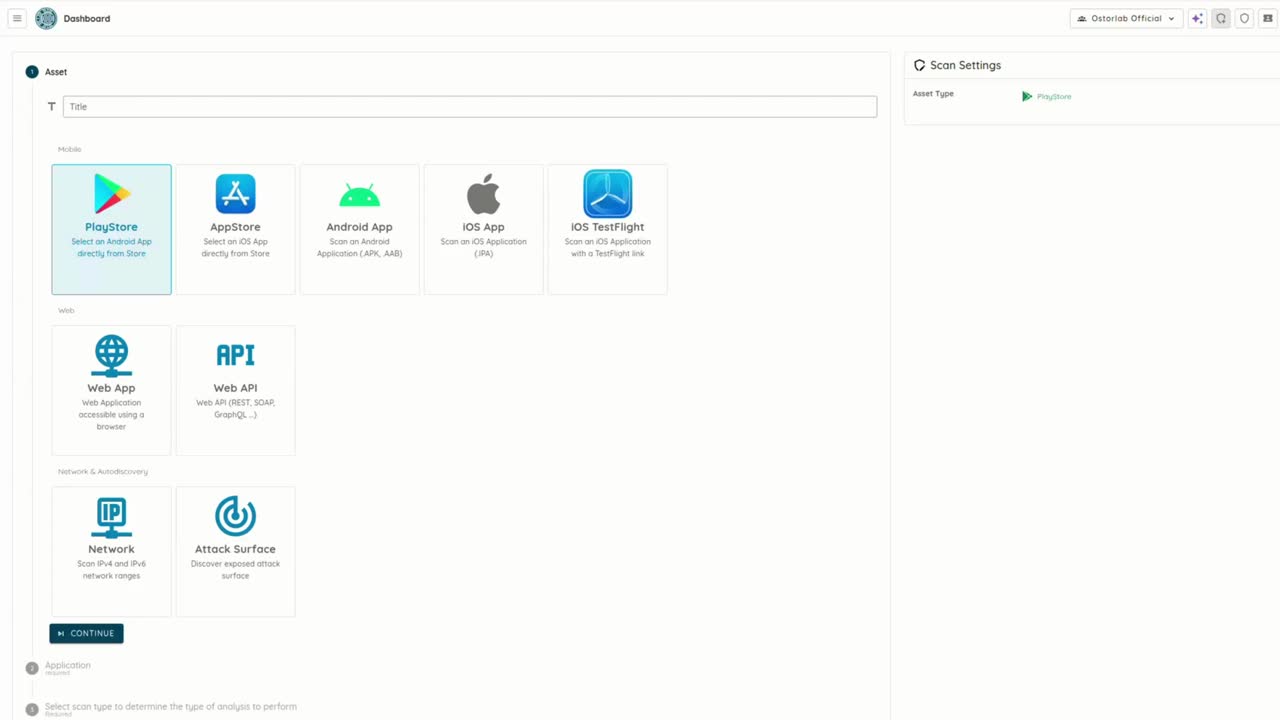
Task: Click the shield icon in top bar
Action: [x=1245, y=18]
